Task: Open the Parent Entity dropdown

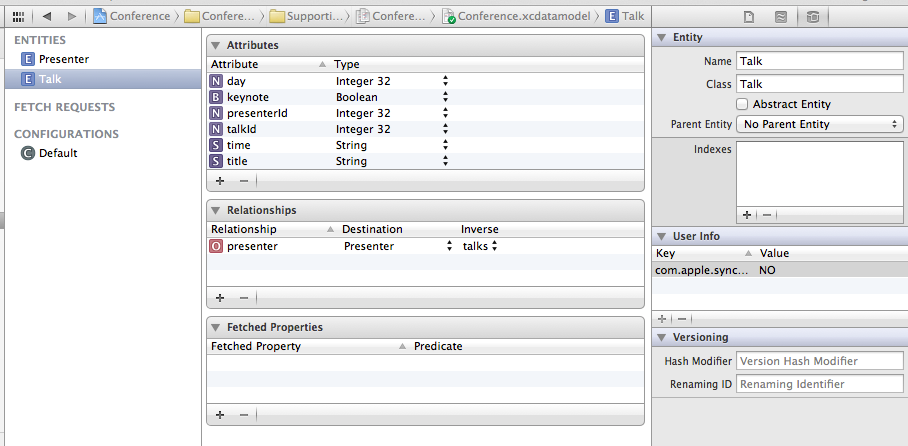Action: click(x=819, y=124)
